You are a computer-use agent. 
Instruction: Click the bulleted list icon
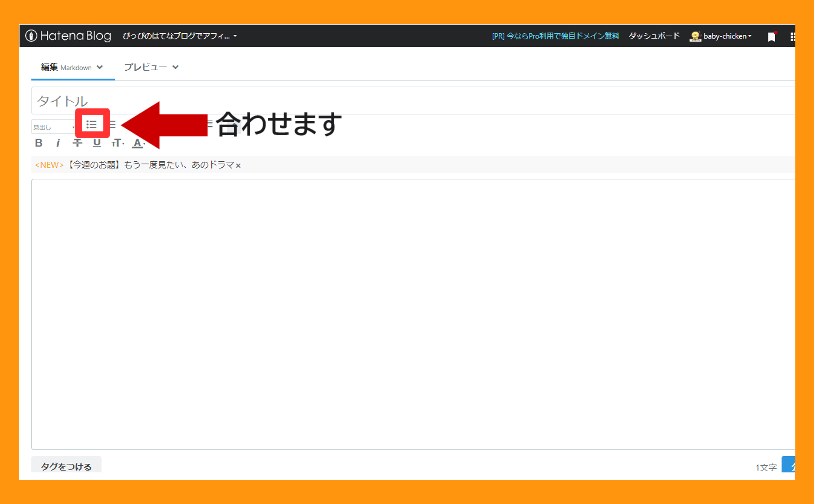(92, 125)
